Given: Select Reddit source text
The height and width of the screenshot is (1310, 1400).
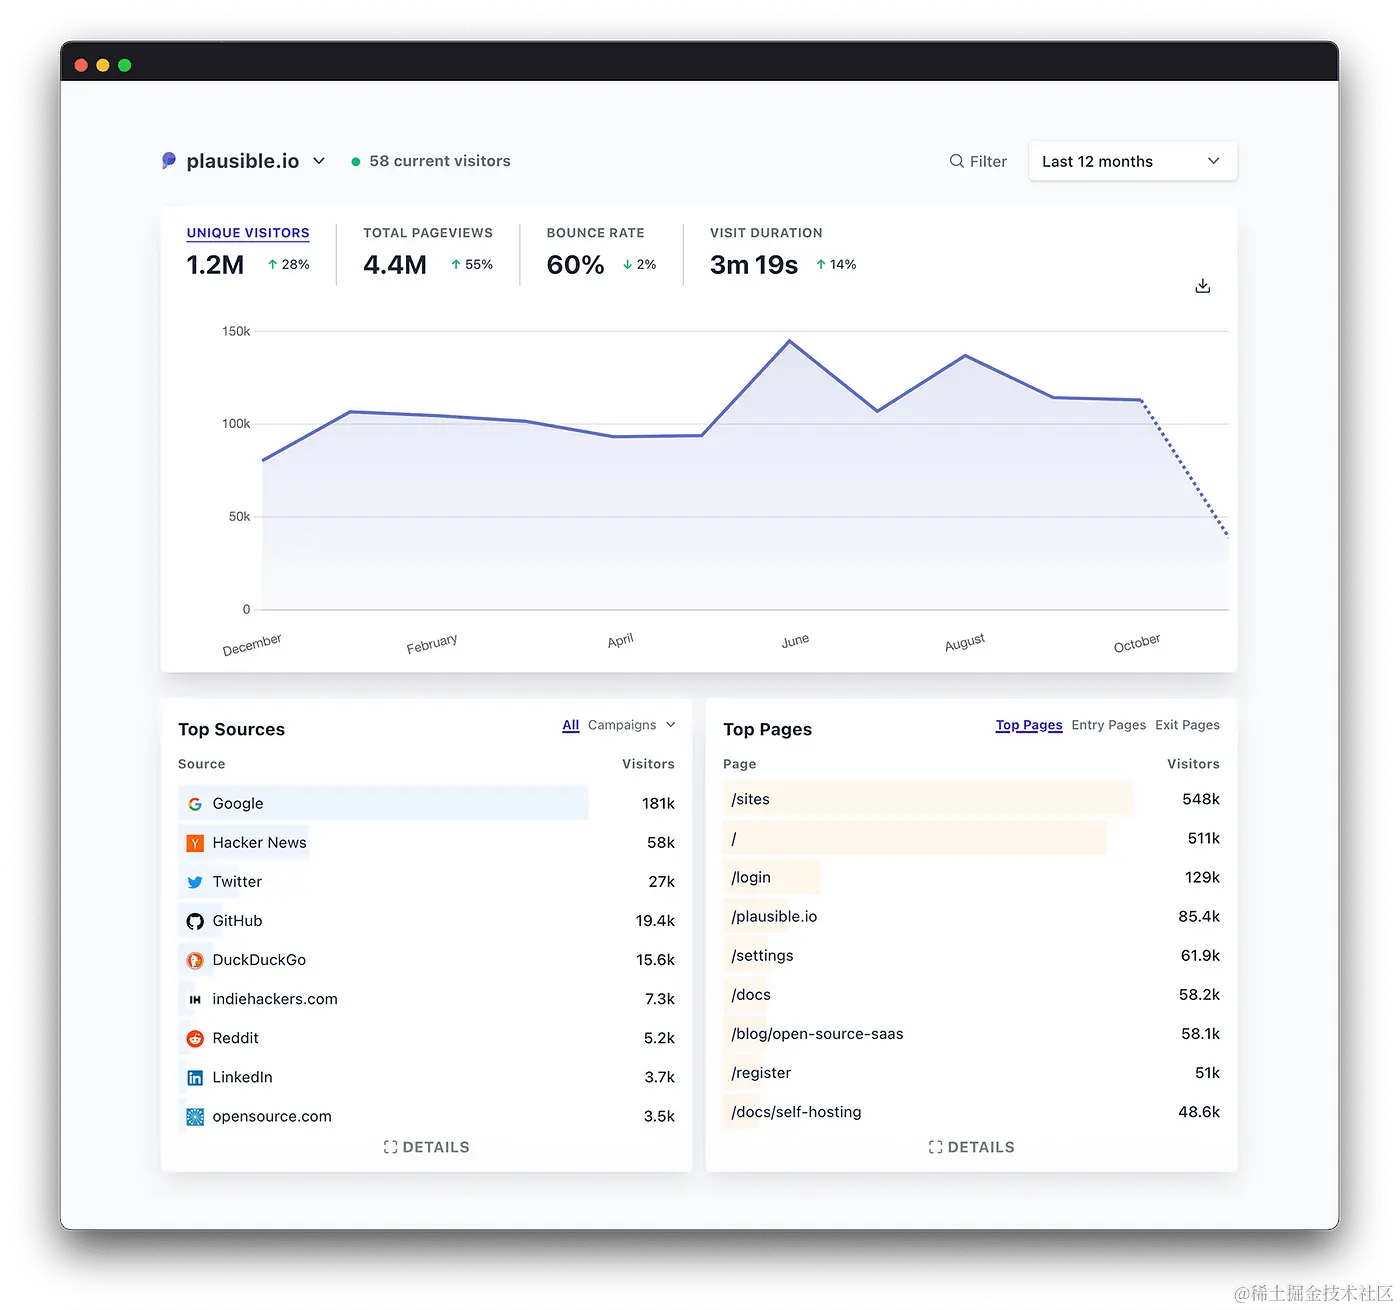Looking at the screenshot, I should (x=236, y=1038).
